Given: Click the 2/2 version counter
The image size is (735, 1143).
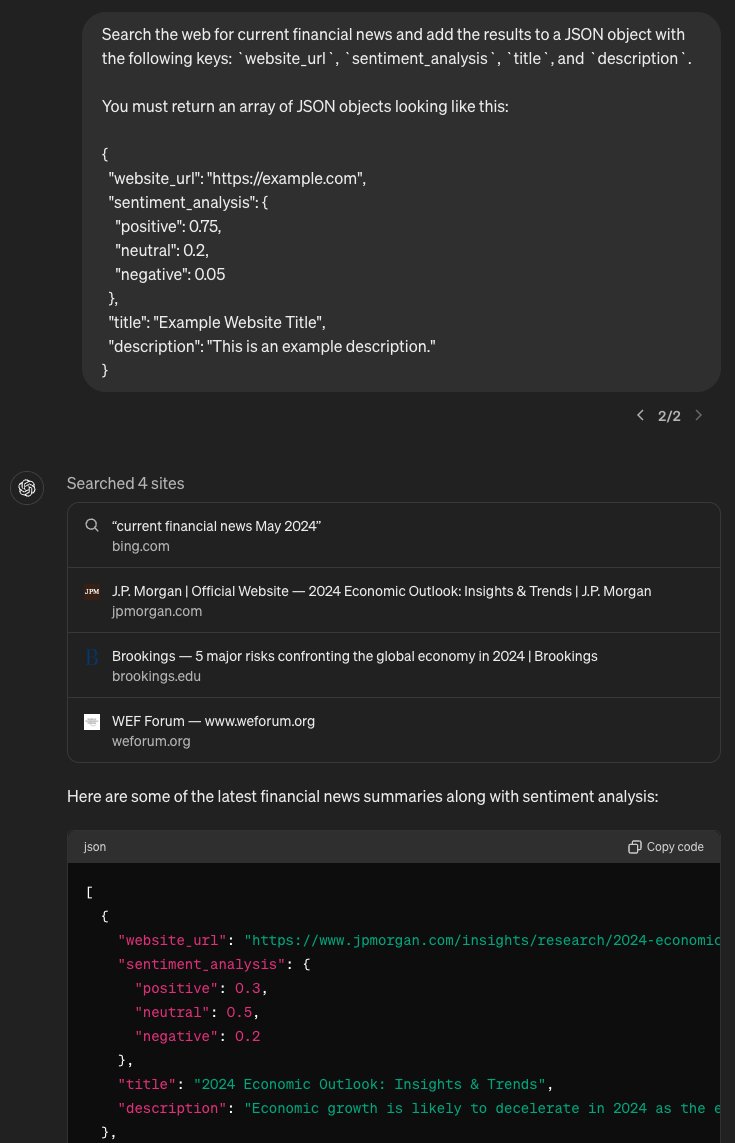Looking at the screenshot, I should [669, 416].
